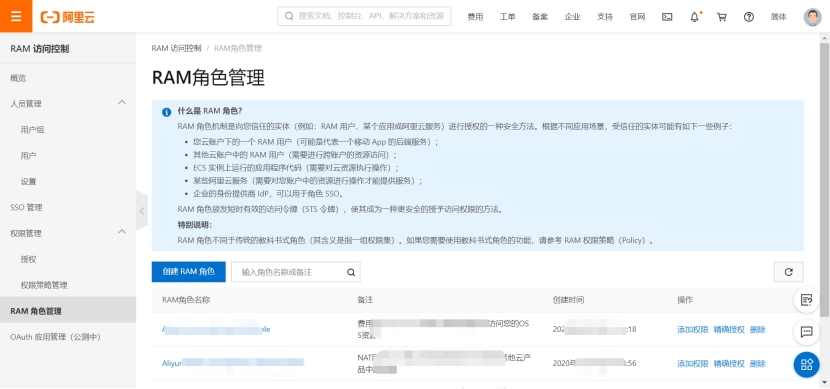Click the RAM角色管理 page heading
The width and height of the screenshot is (830, 389).
[208, 78]
